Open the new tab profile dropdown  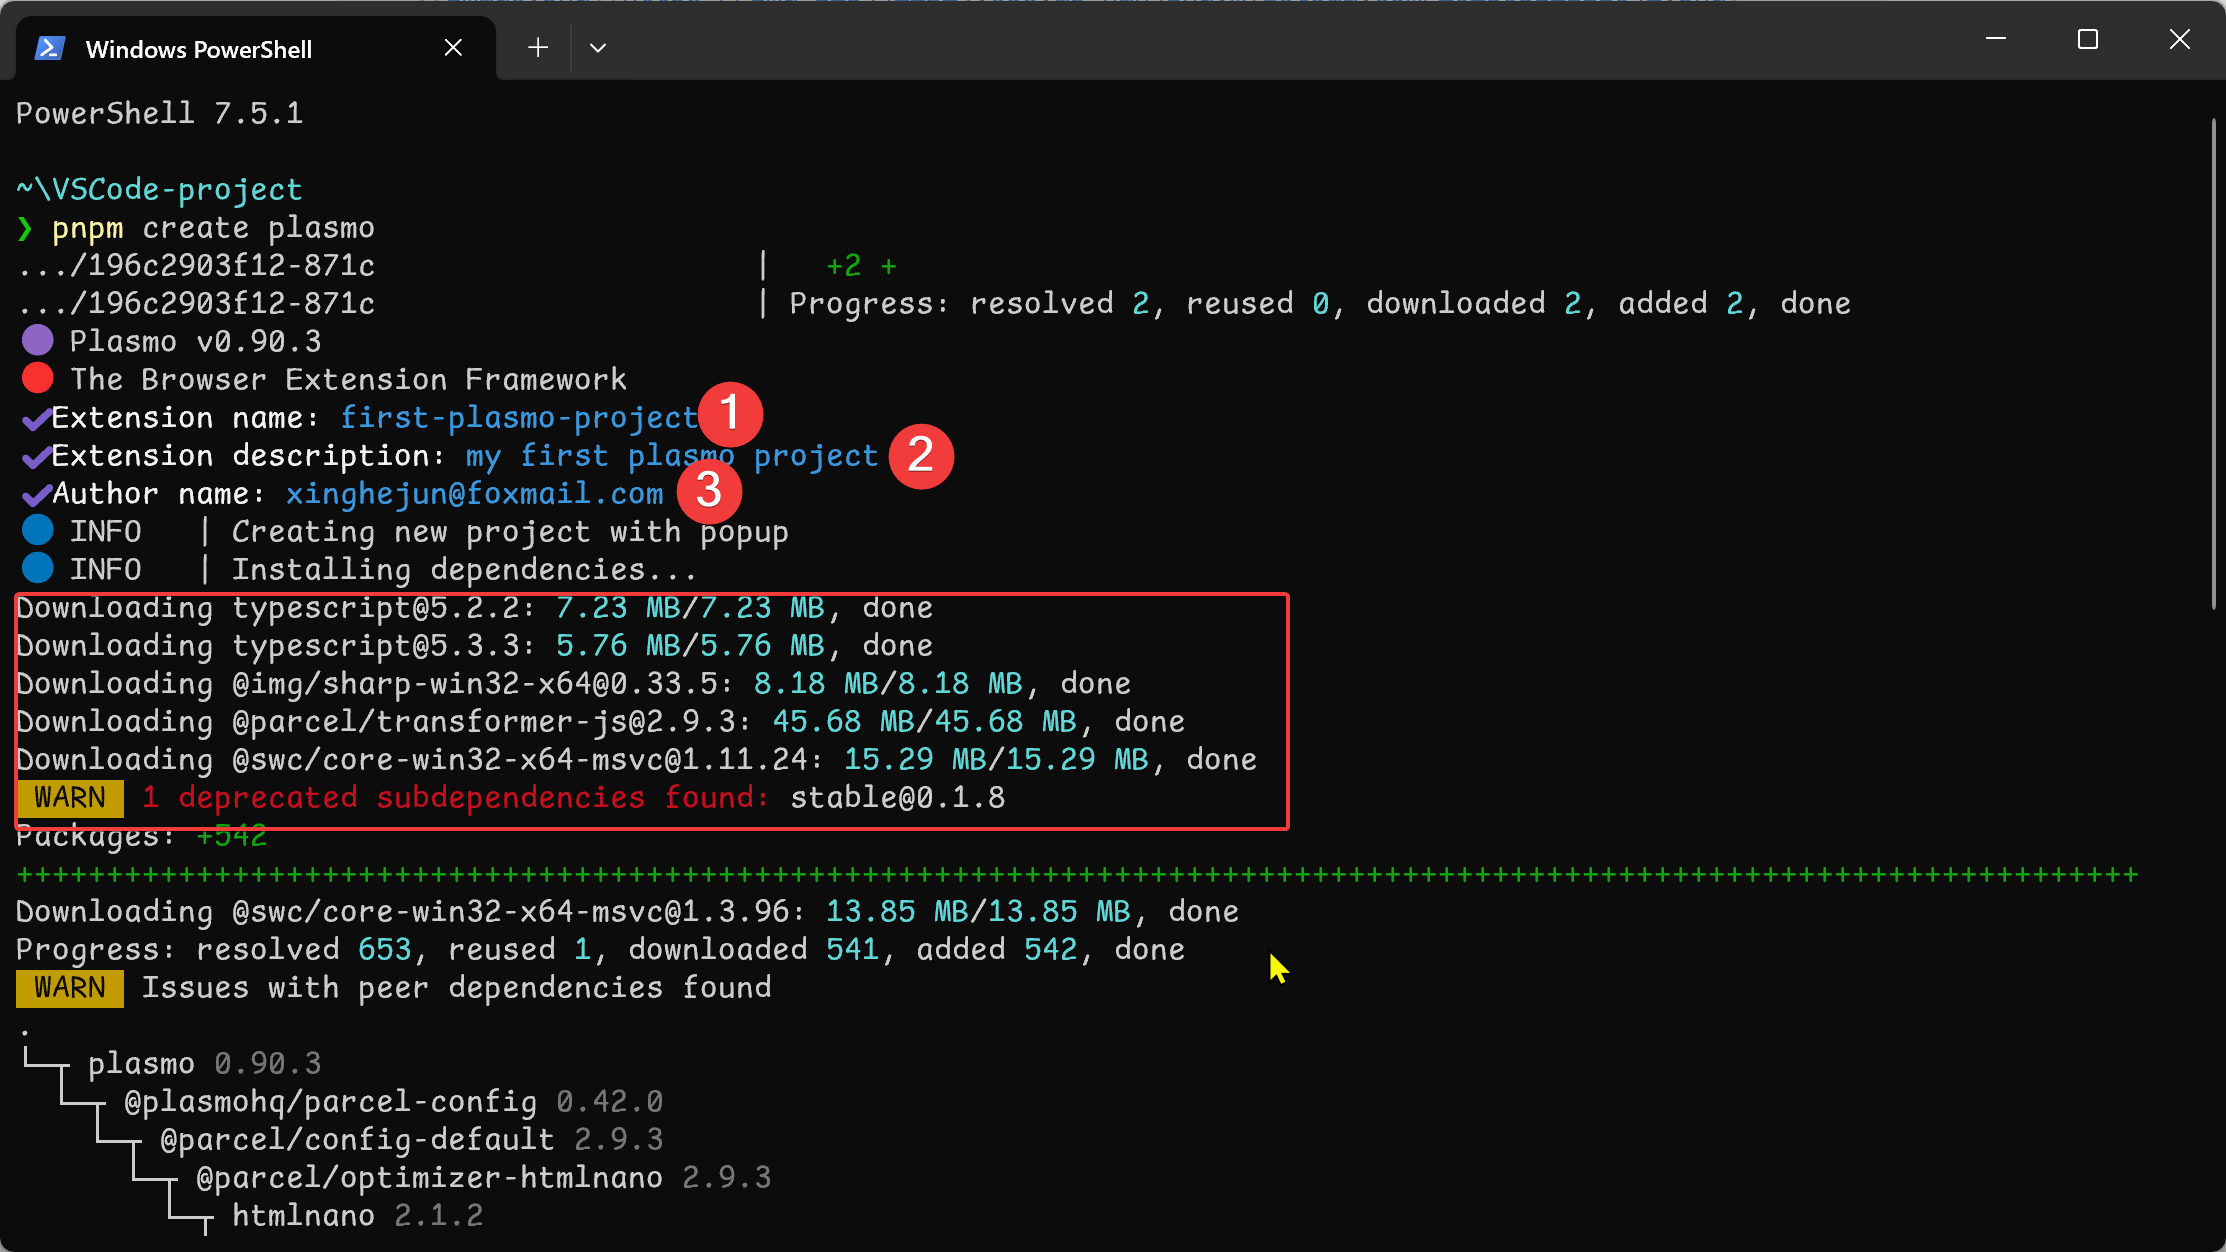[x=598, y=48]
